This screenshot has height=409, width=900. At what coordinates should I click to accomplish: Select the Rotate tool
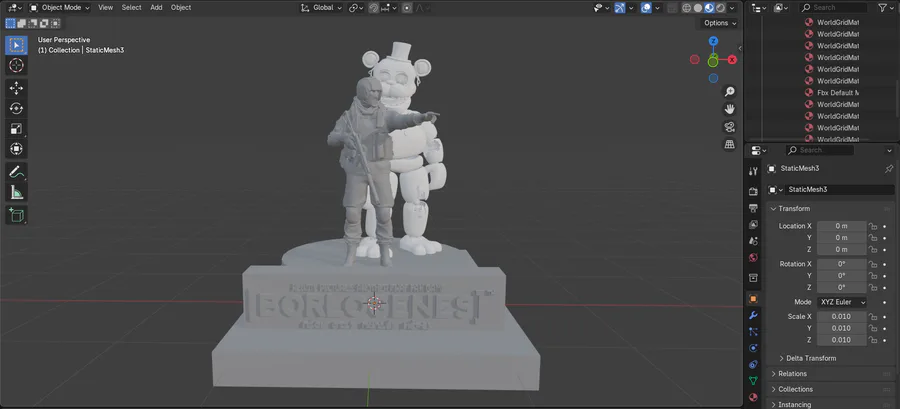click(17, 108)
